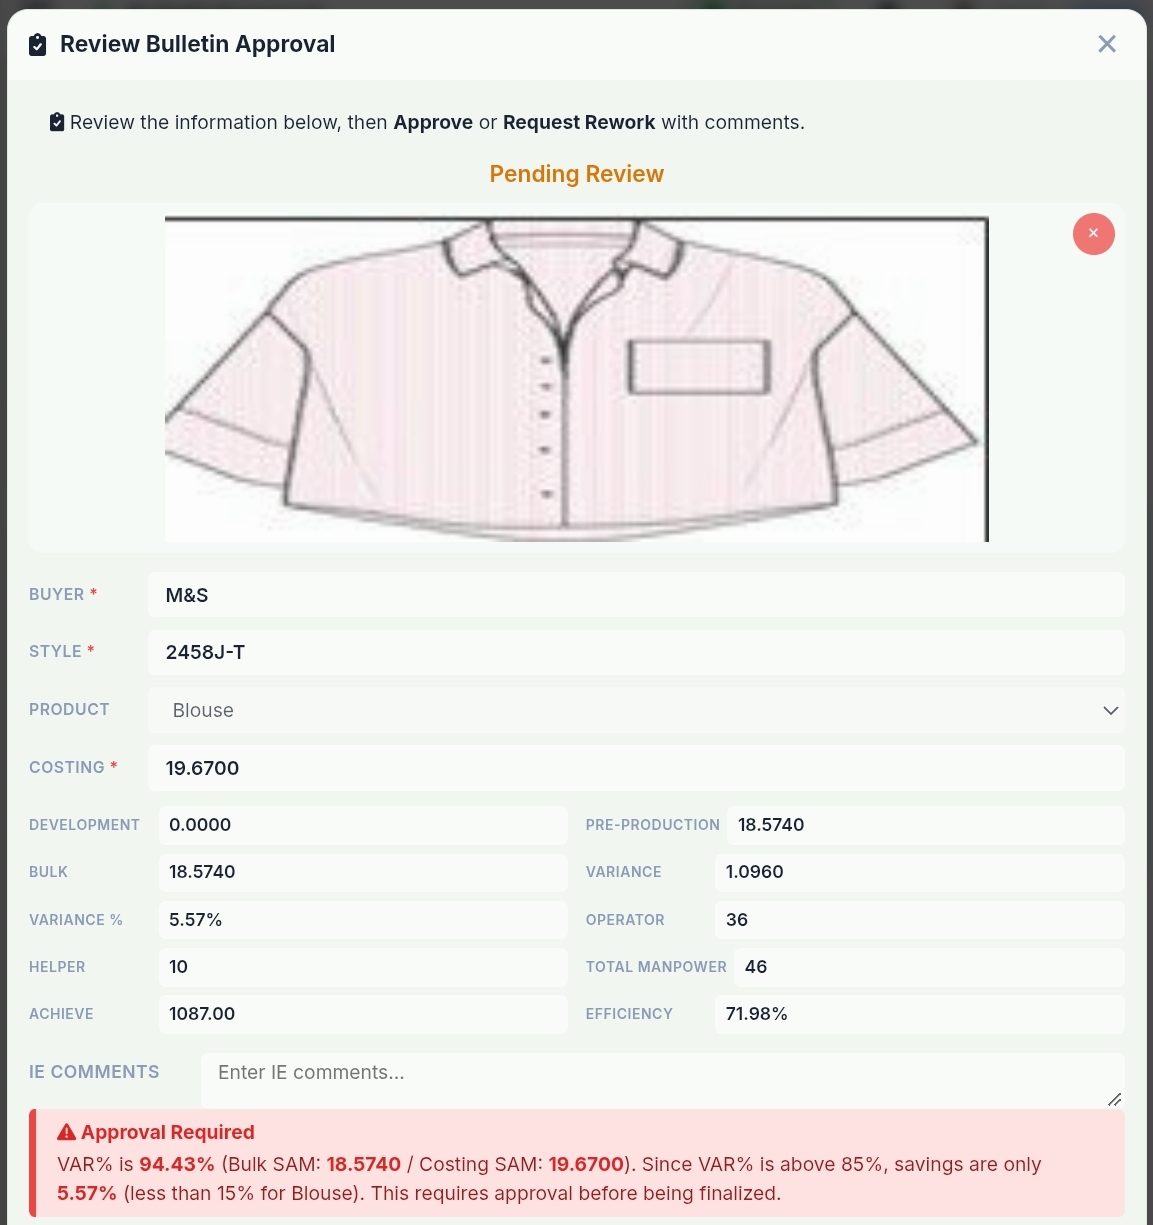Viewport: 1153px width, 1225px height.
Task: Click the 'TOTAL MANPOWER' label
Action: [656, 967]
